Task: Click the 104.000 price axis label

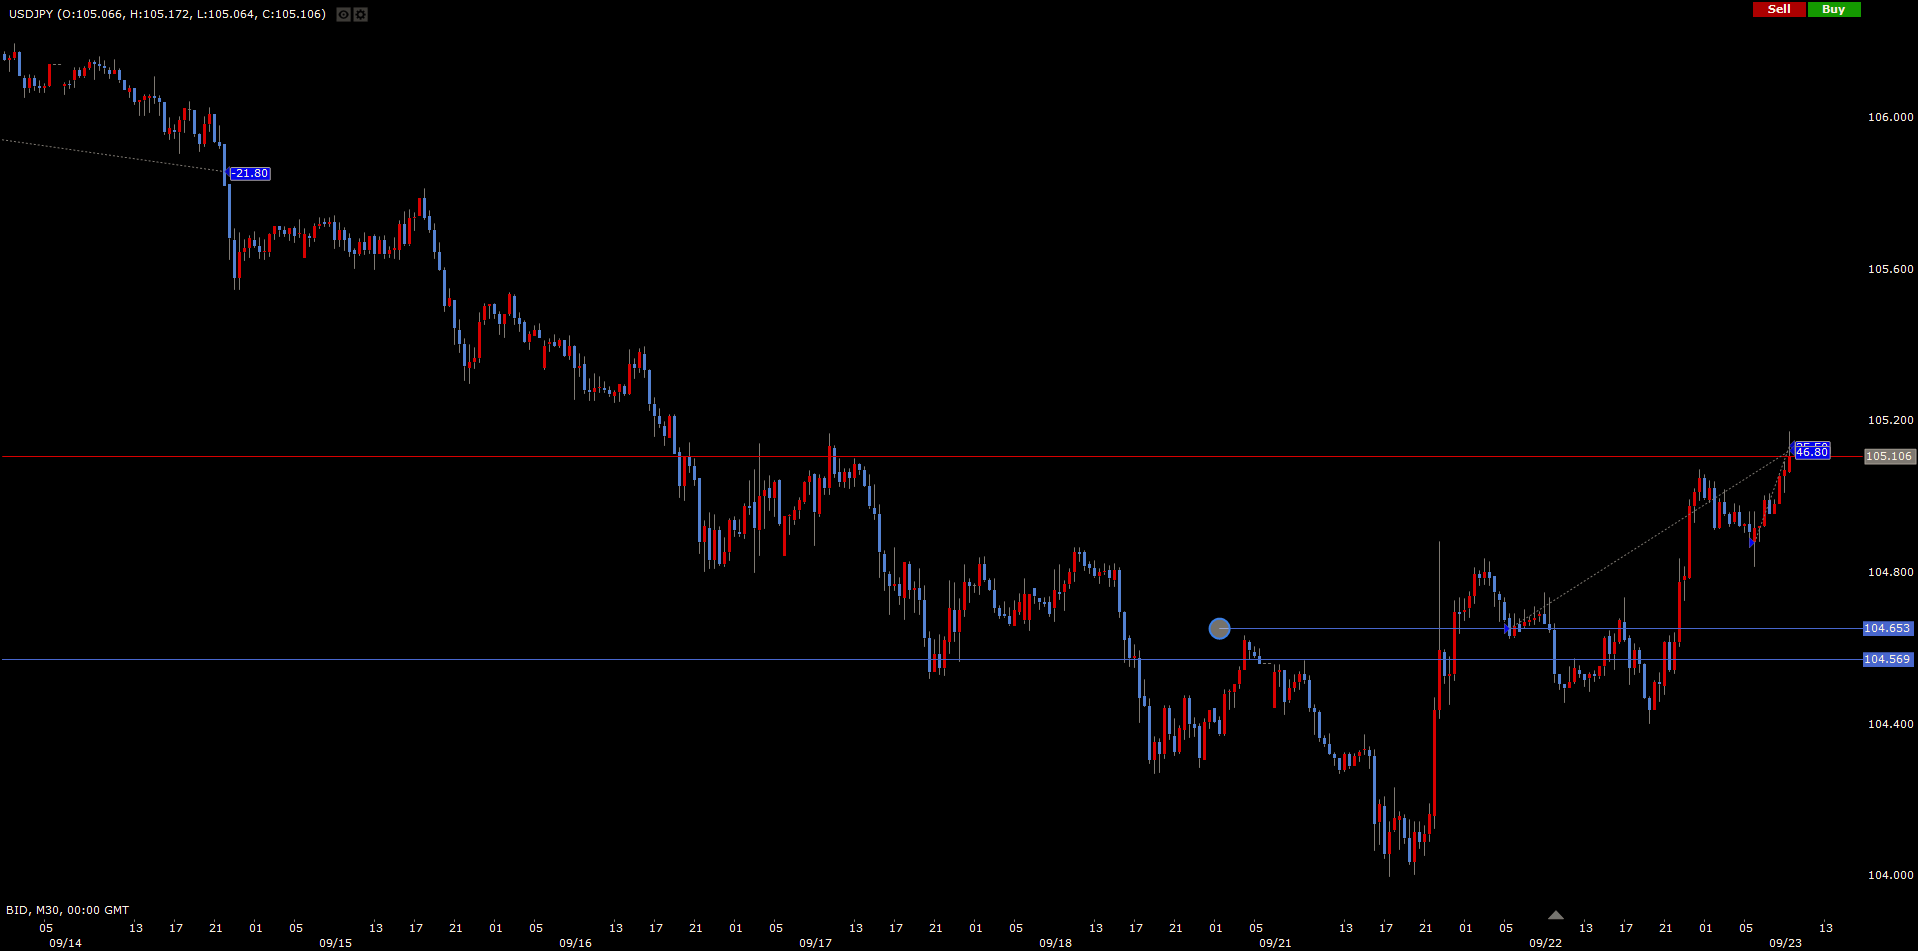Action: pos(1890,875)
